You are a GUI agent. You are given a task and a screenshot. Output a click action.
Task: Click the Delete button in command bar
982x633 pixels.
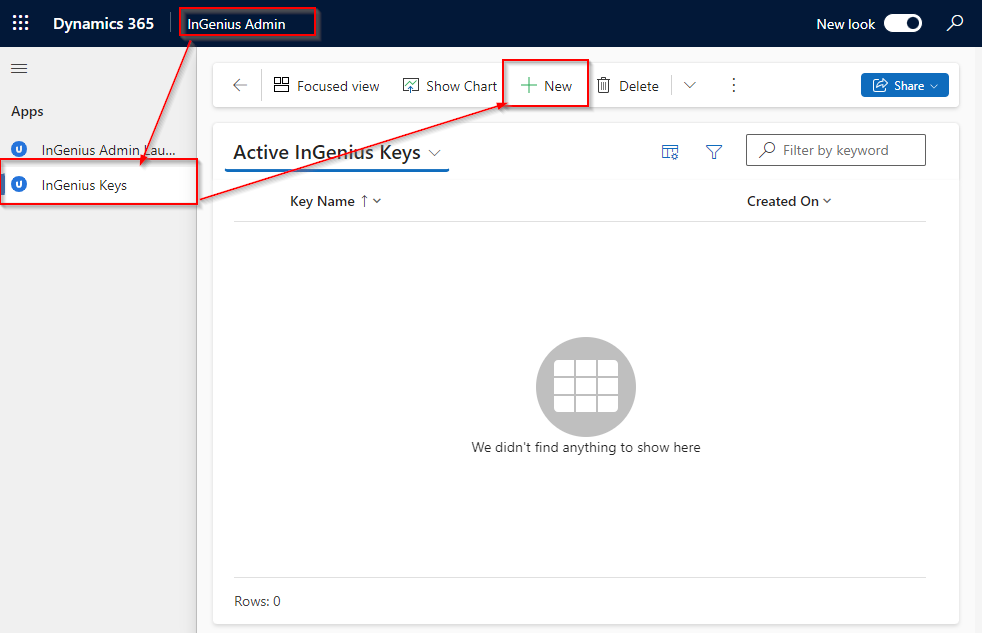628,86
